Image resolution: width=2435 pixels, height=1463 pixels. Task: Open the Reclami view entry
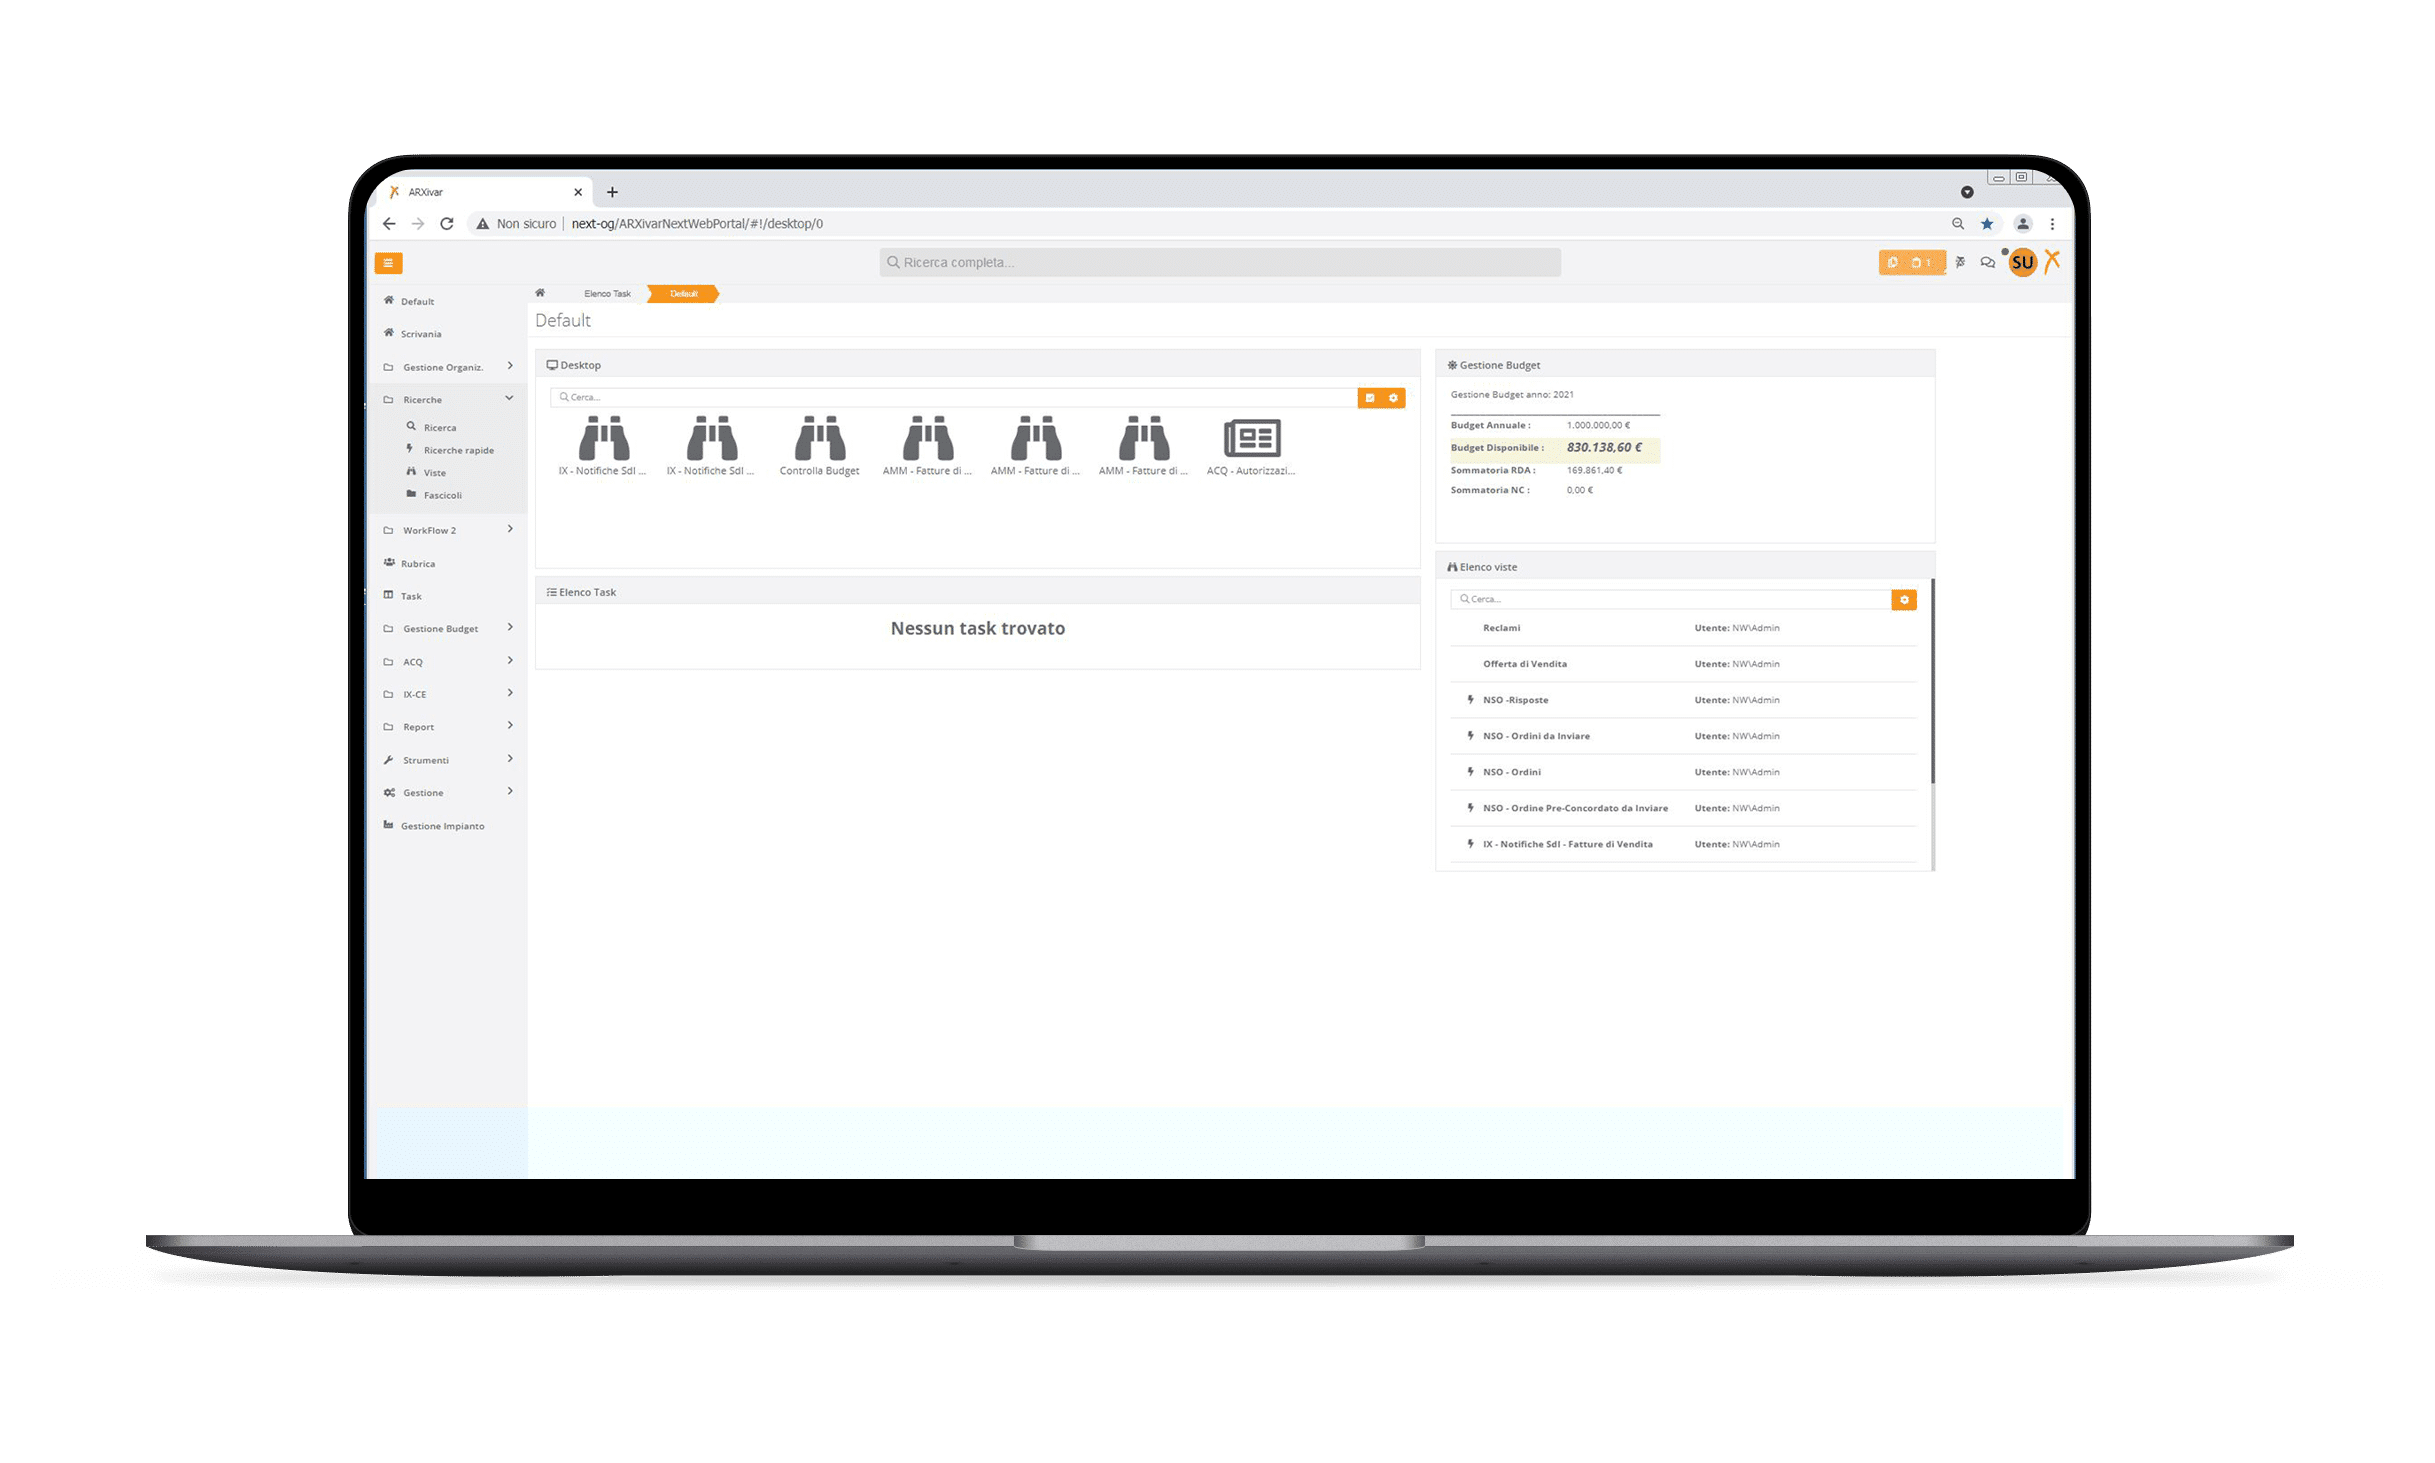pyautogui.click(x=1501, y=628)
